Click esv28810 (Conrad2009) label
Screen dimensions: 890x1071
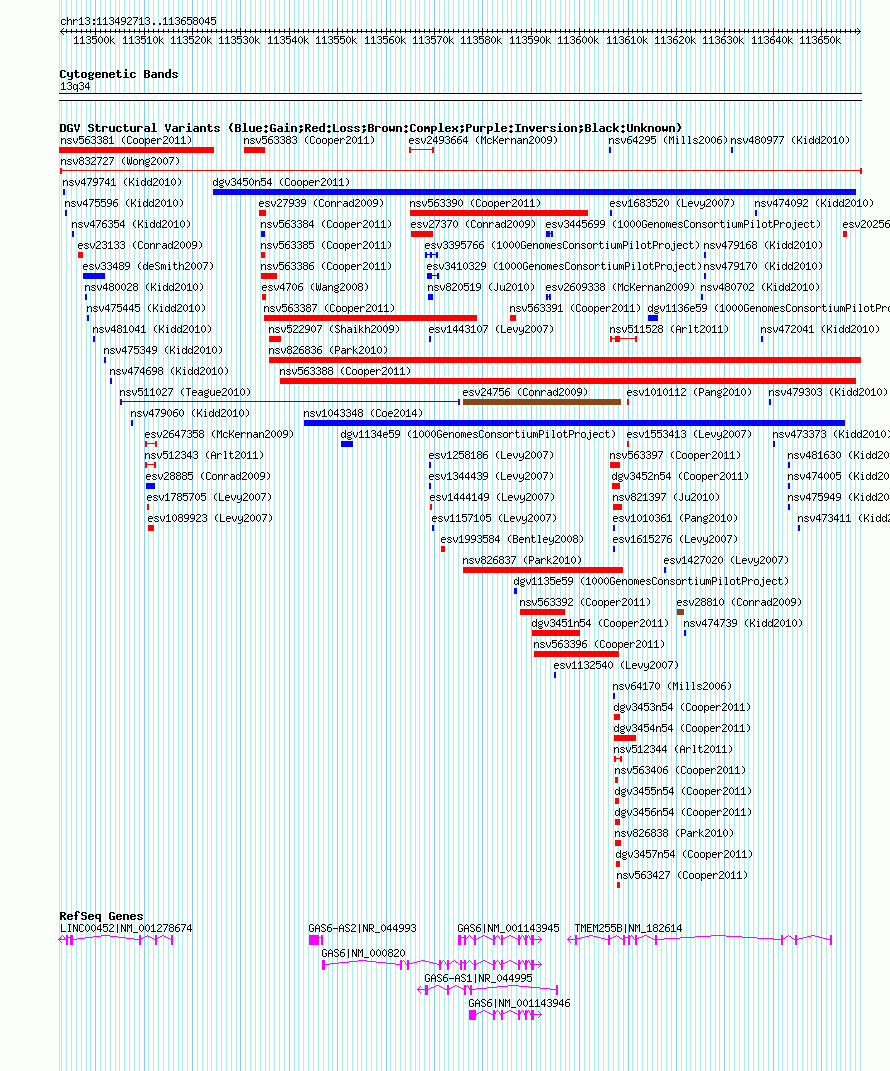click(x=739, y=602)
